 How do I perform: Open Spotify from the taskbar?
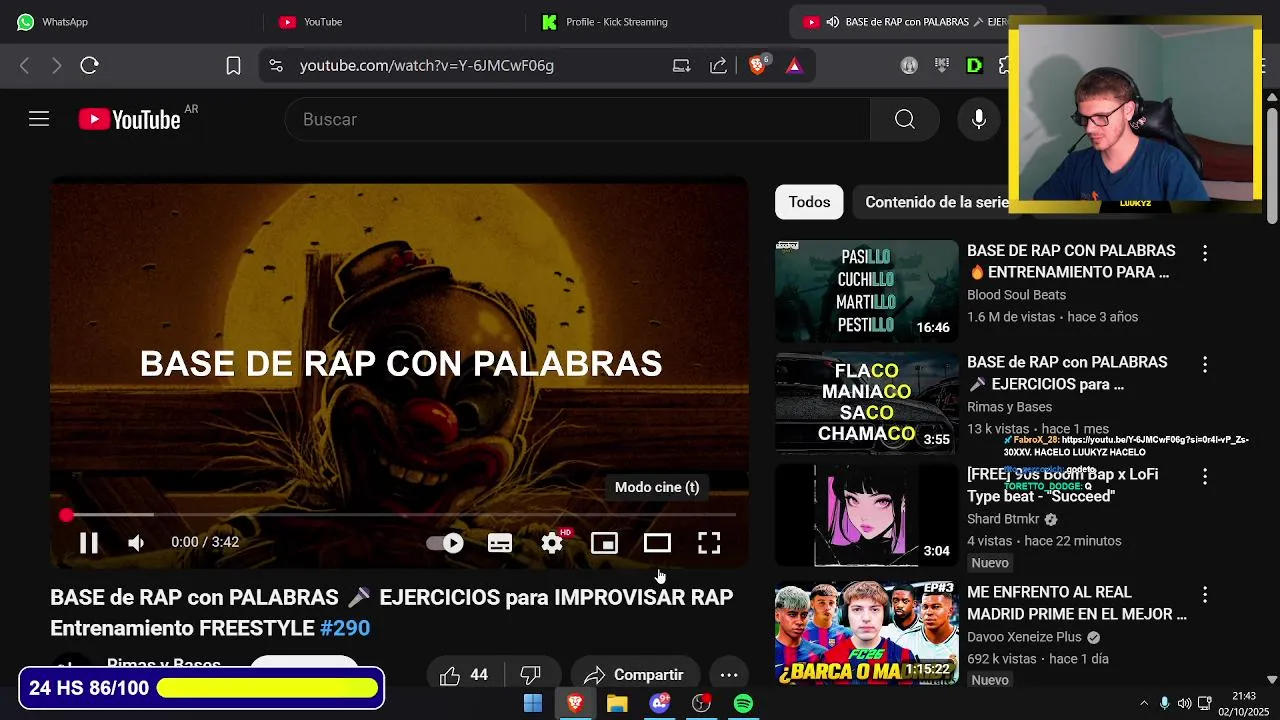(x=743, y=704)
